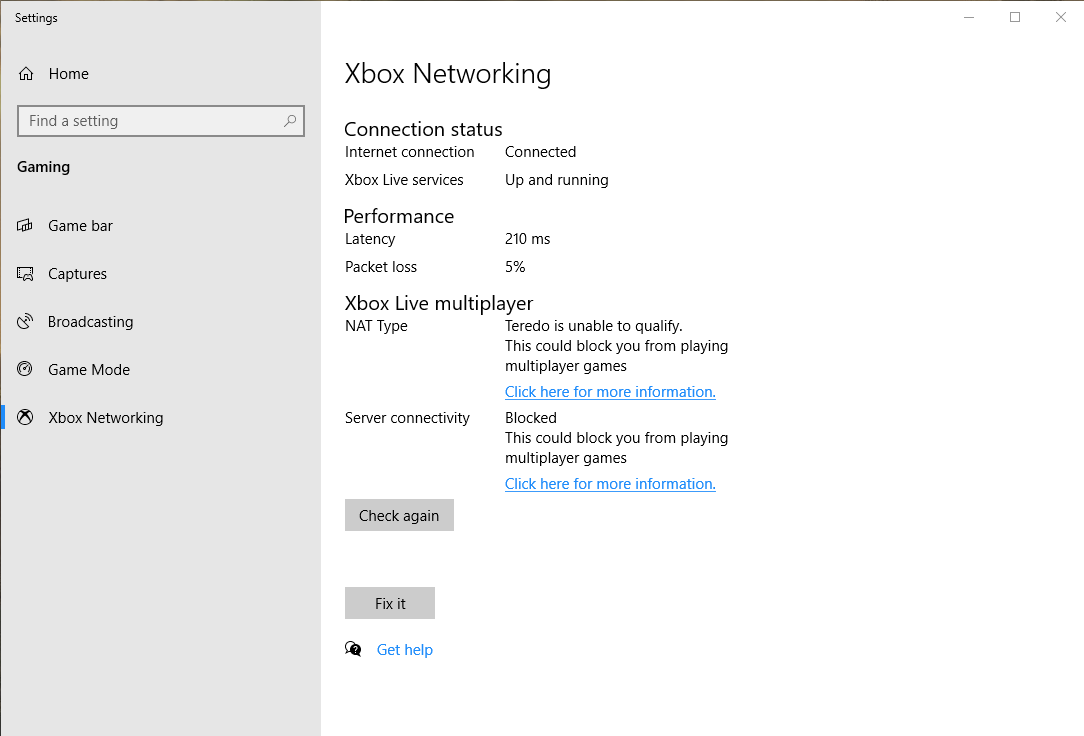
Task: Click the Gaming category heading in sidebar
Action: coord(44,167)
